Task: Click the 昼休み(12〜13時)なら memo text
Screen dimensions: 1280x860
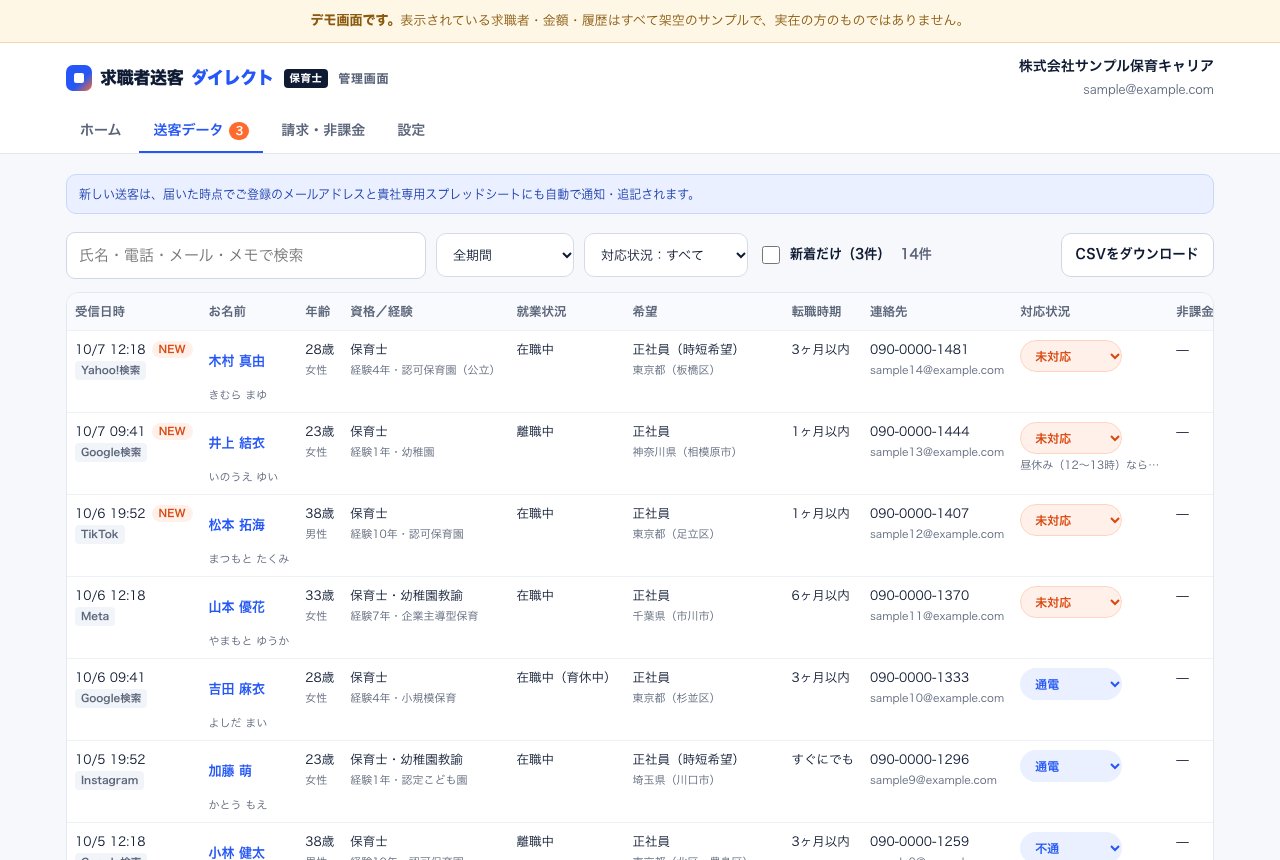Action: 1089,465
